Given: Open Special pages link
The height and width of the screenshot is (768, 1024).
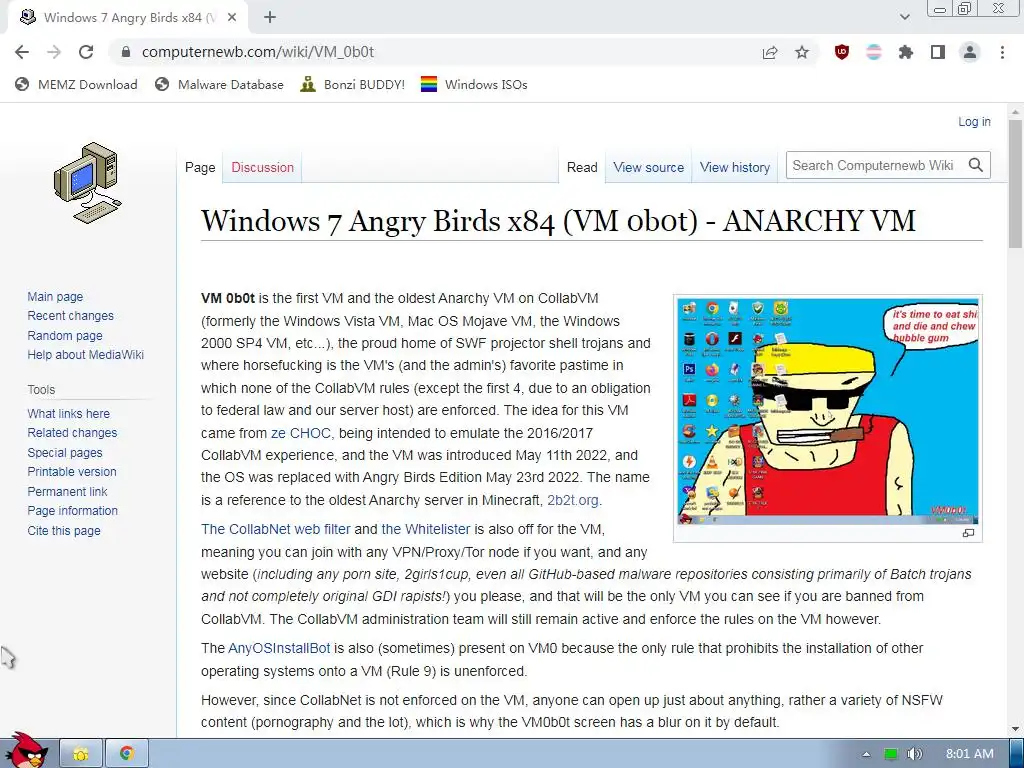Looking at the screenshot, I should pyautogui.click(x=65, y=453).
